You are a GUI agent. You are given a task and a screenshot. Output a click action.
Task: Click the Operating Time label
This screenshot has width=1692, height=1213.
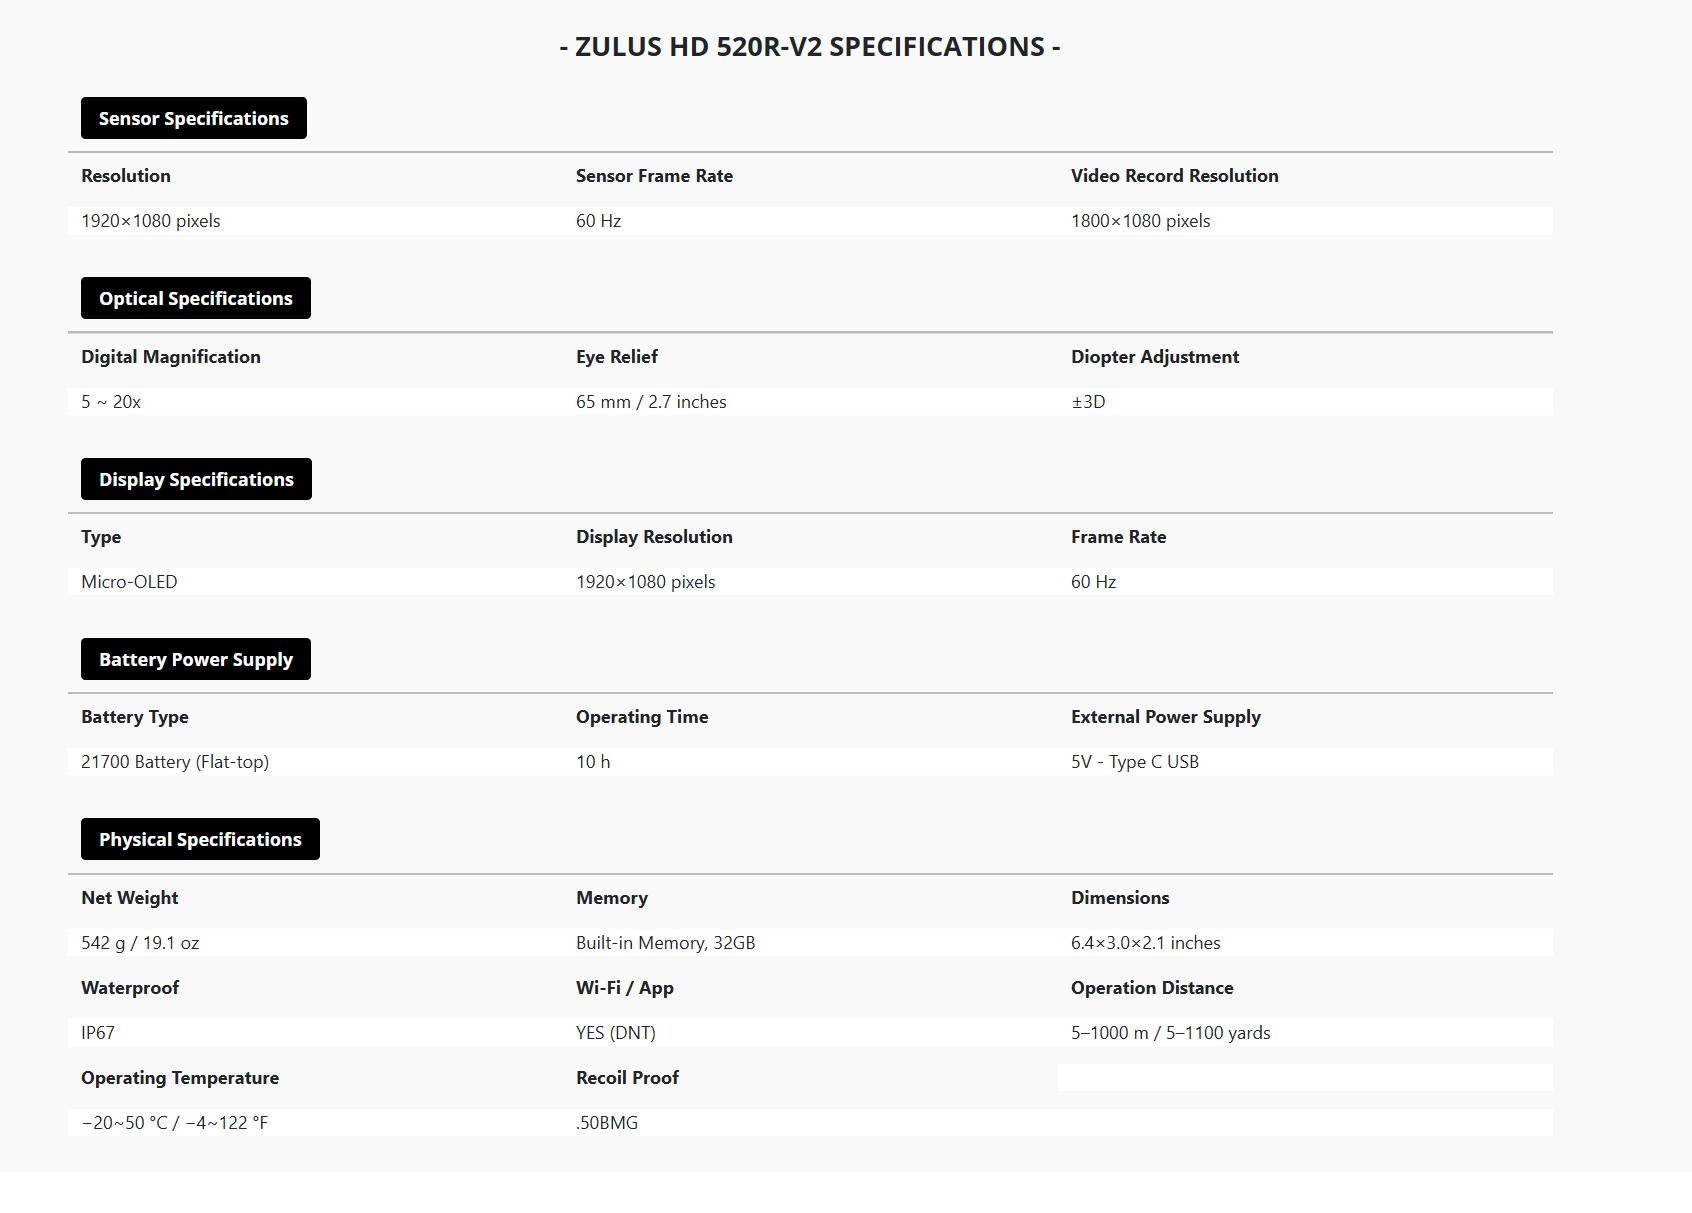pos(642,717)
